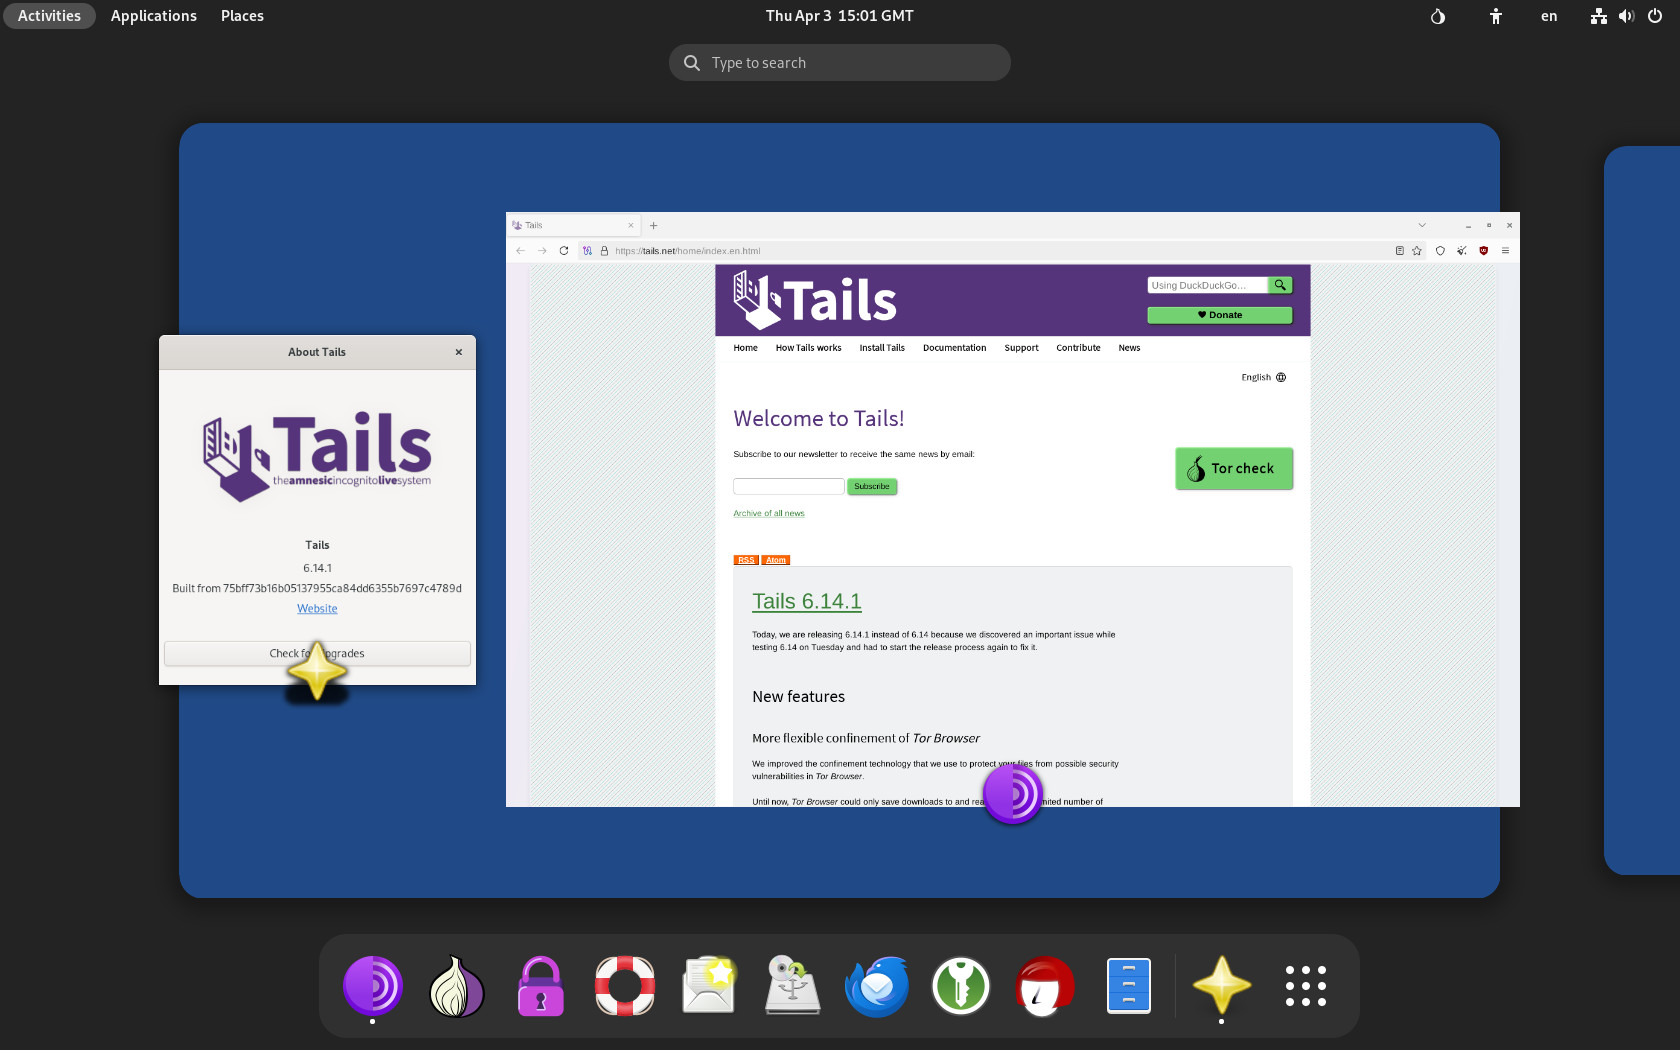
Task: Focus the Type to search field
Action: coord(840,63)
